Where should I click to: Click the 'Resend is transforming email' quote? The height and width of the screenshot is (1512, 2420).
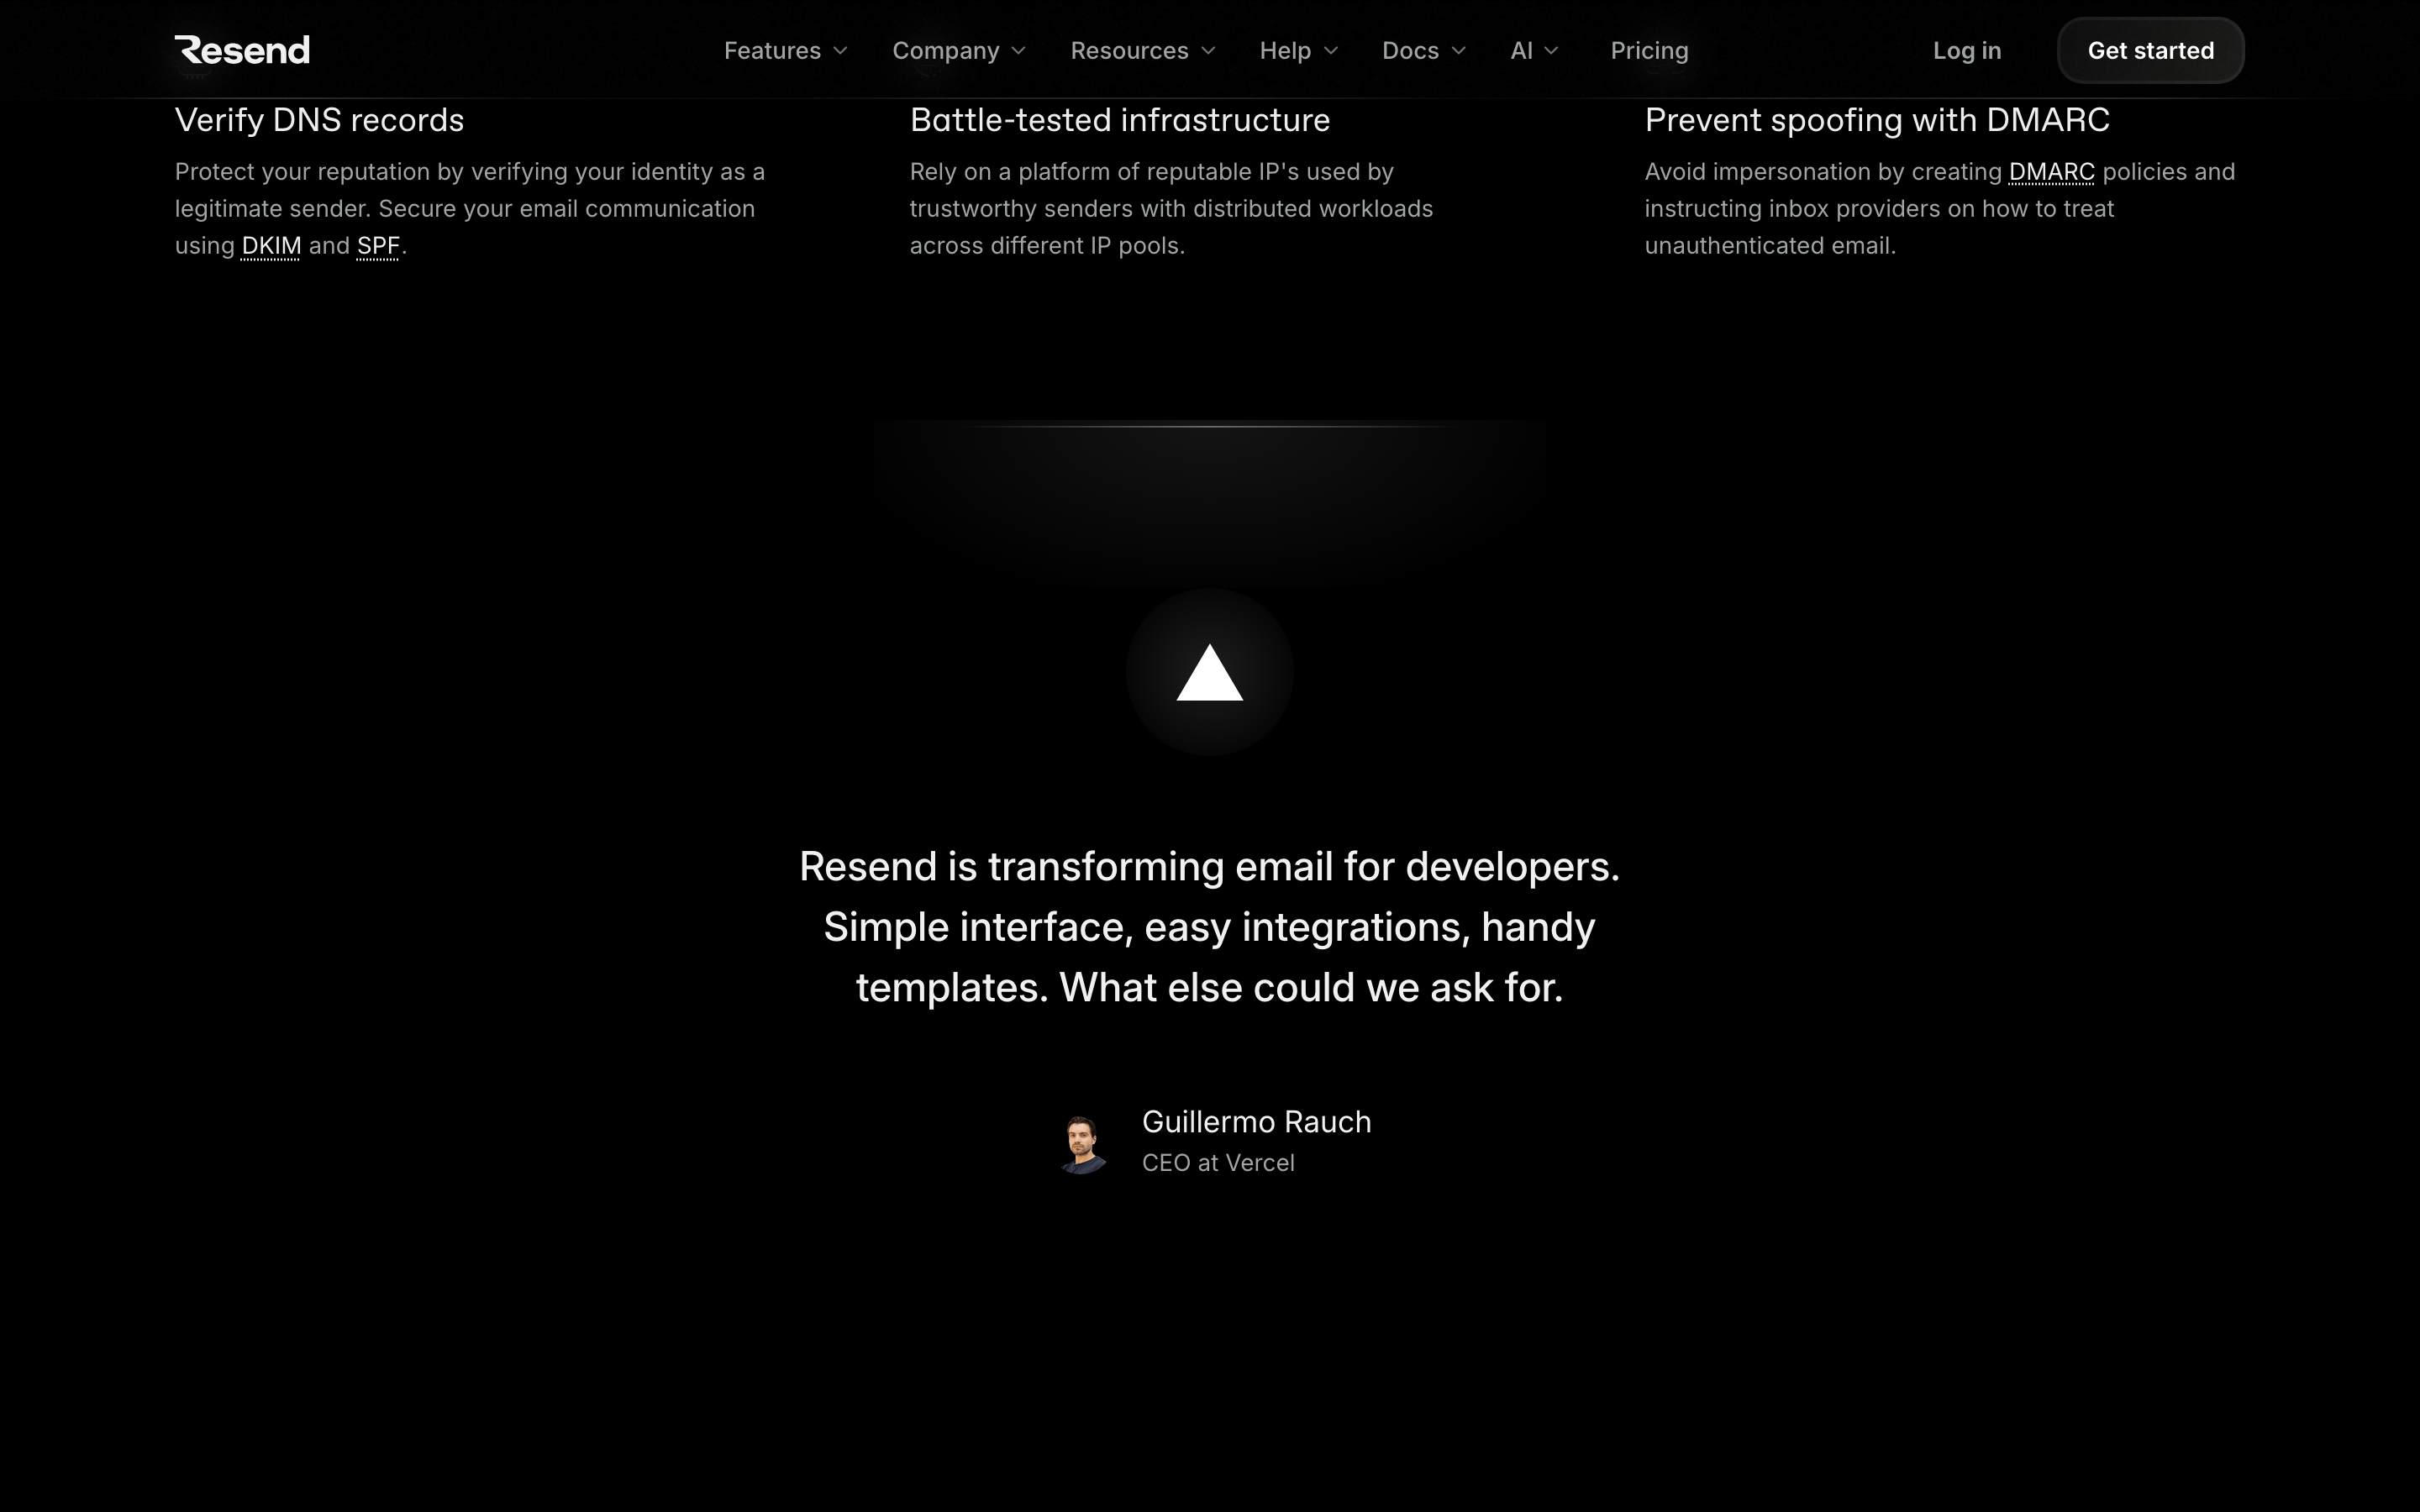click(x=1209, y=927)
